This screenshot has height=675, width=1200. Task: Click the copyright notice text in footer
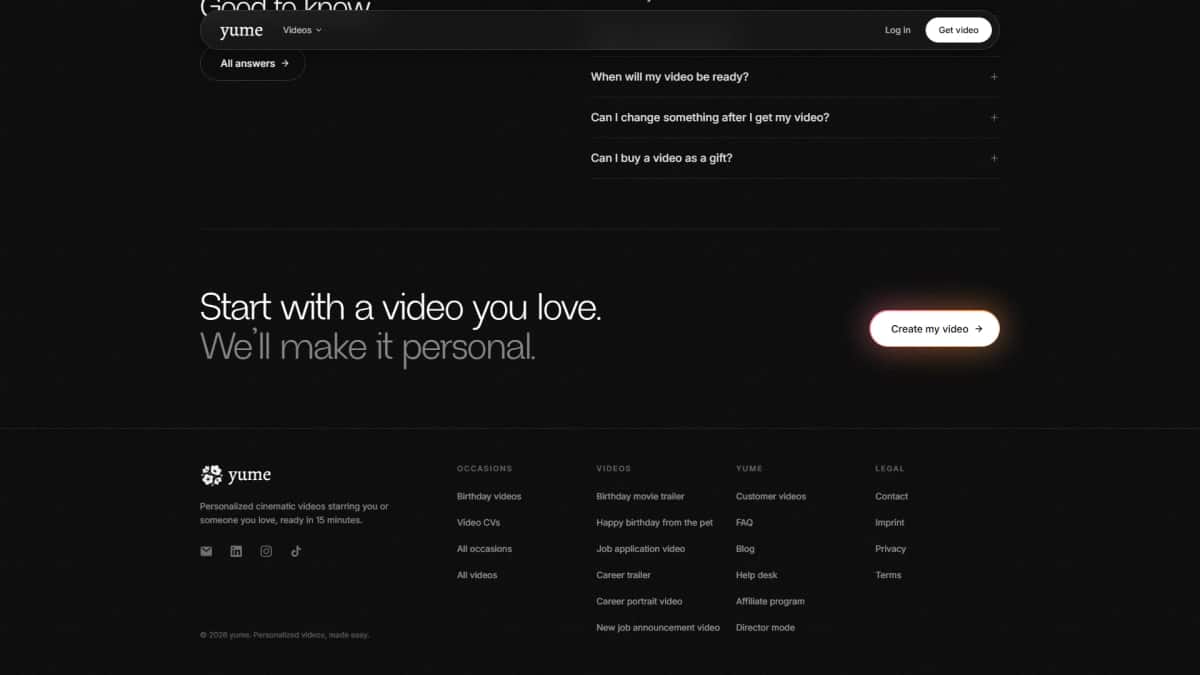click(x=285, y=635)
